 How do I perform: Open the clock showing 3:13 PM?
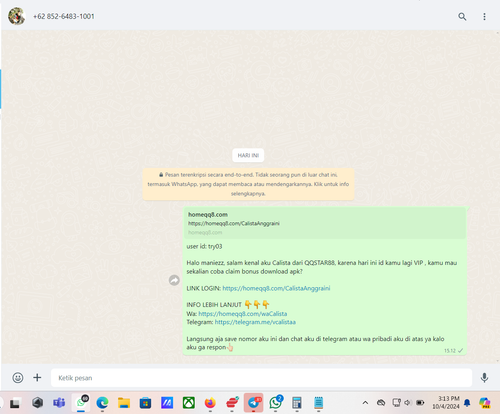446,403
